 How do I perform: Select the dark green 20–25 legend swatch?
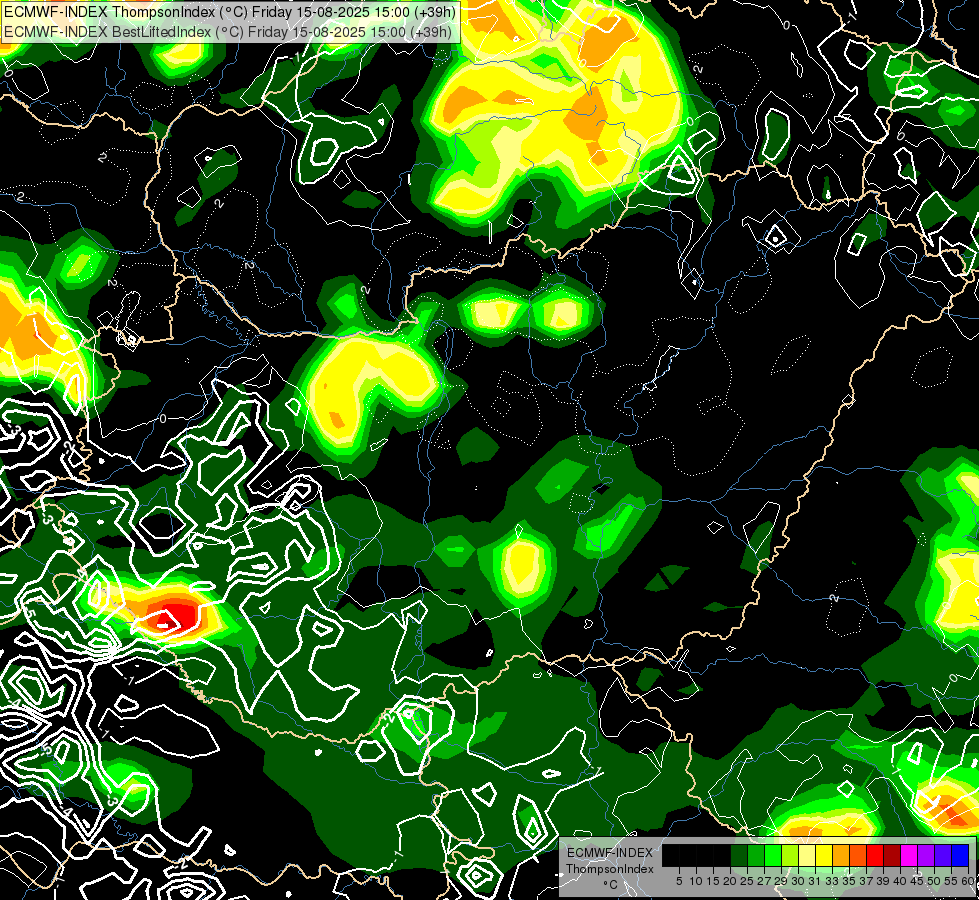tap(739, 855)
